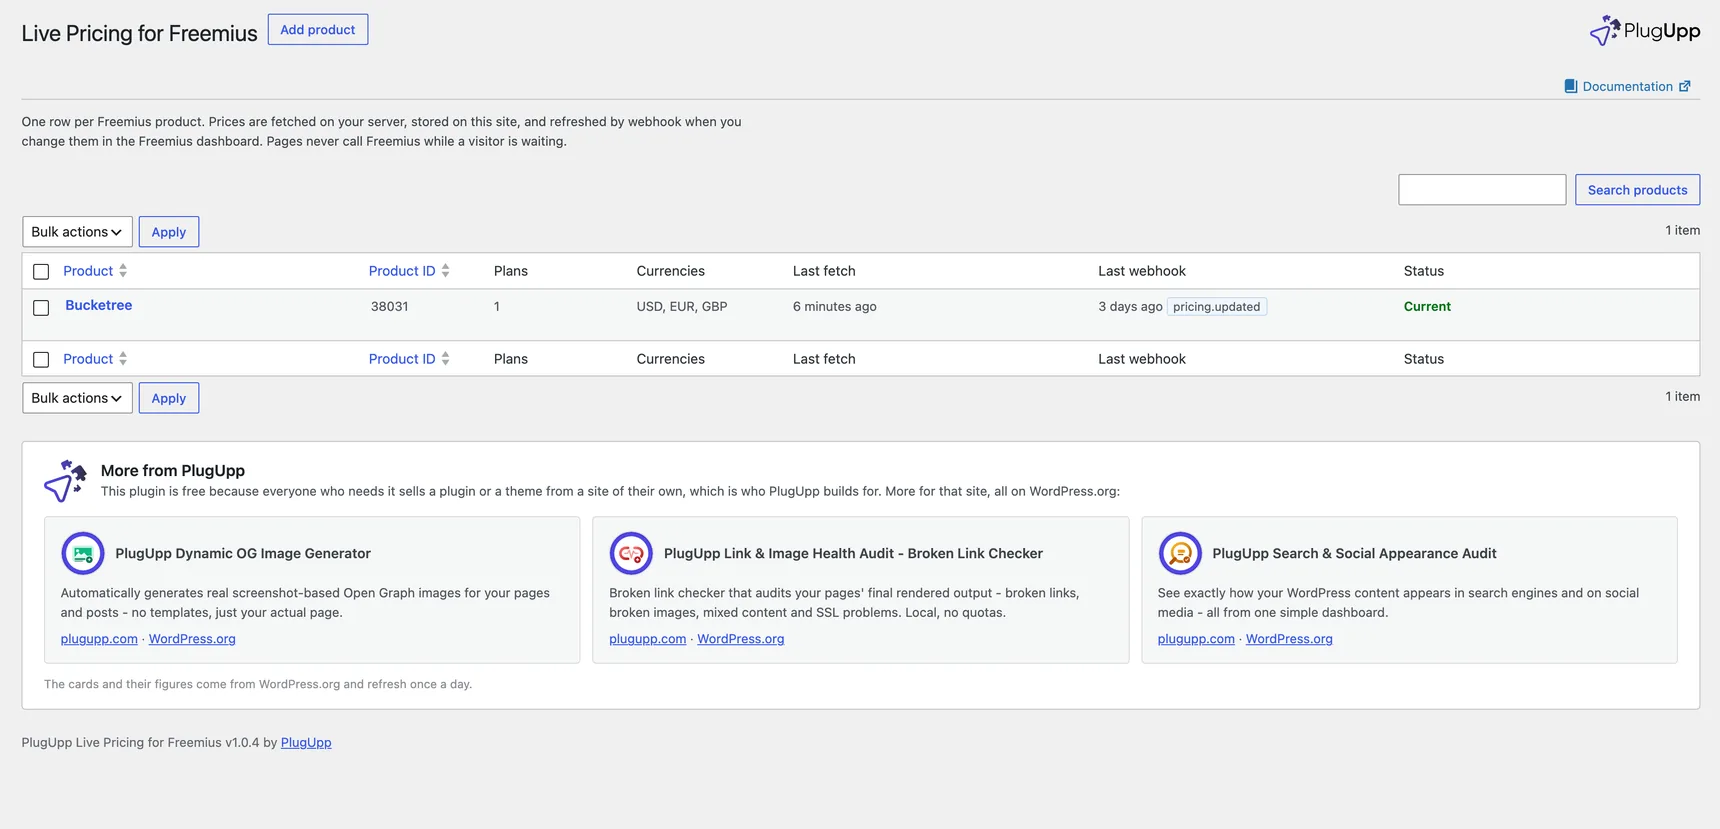Click the Search products button
Image resolution: width=1720 pixels, height=829 pixels.
point(1637,190)
